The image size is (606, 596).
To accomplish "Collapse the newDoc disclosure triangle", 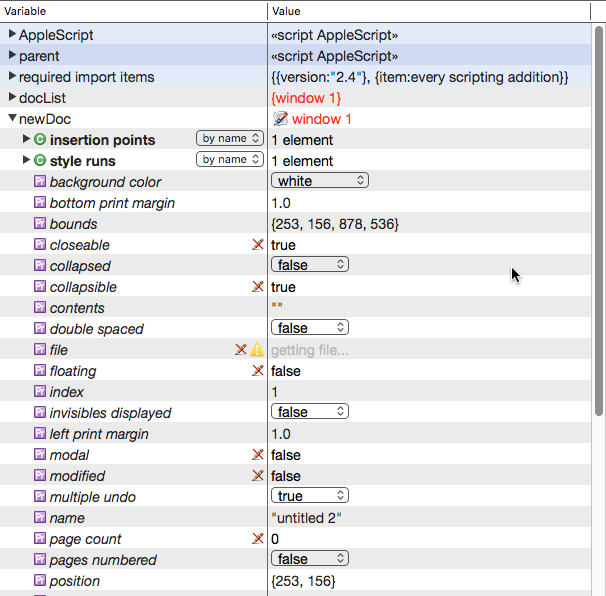I will point(12,119).
